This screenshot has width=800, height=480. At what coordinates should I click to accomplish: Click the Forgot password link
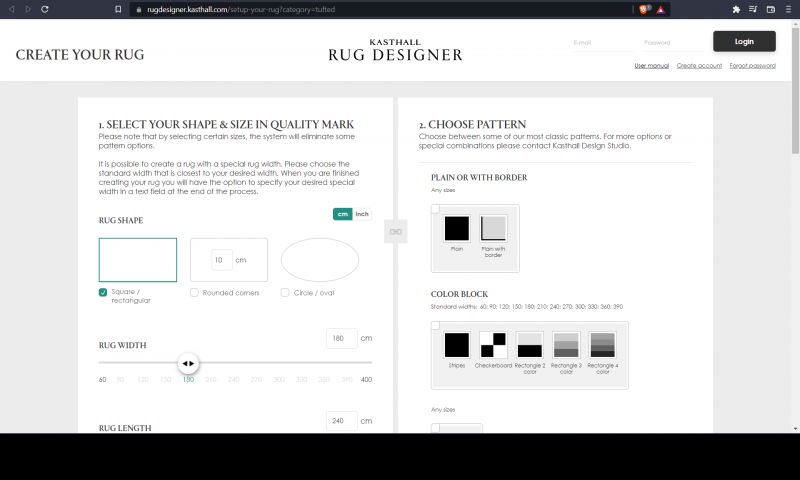coord(752,65)
